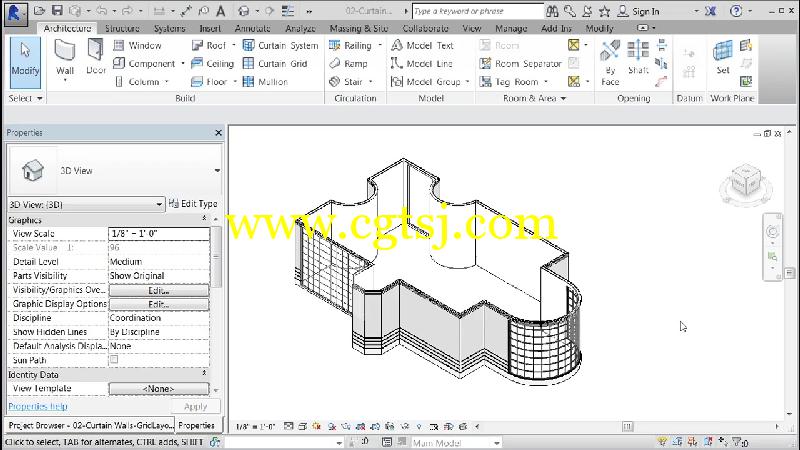Click the Model Text tool
800x450 pixels.
pyautogui.click(x=422, y=45)
